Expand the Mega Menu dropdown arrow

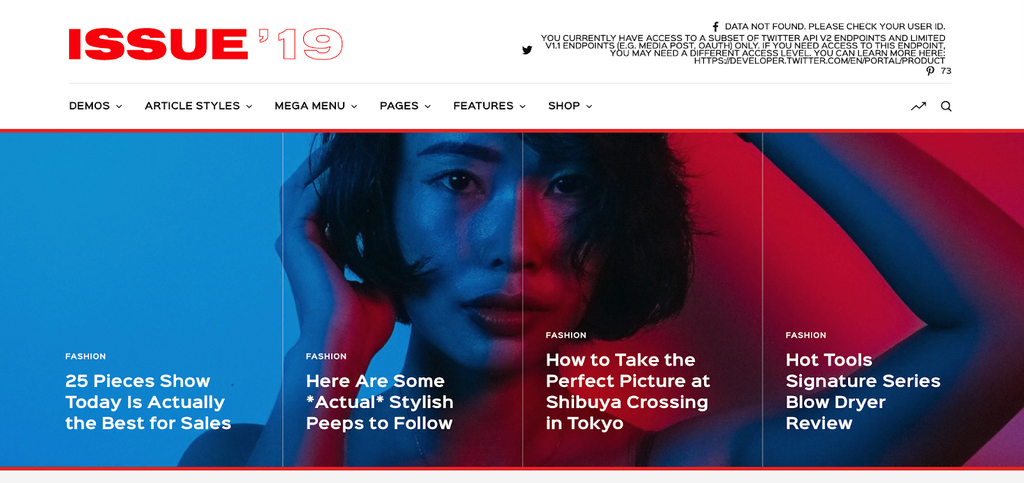[x=354, y=106]
